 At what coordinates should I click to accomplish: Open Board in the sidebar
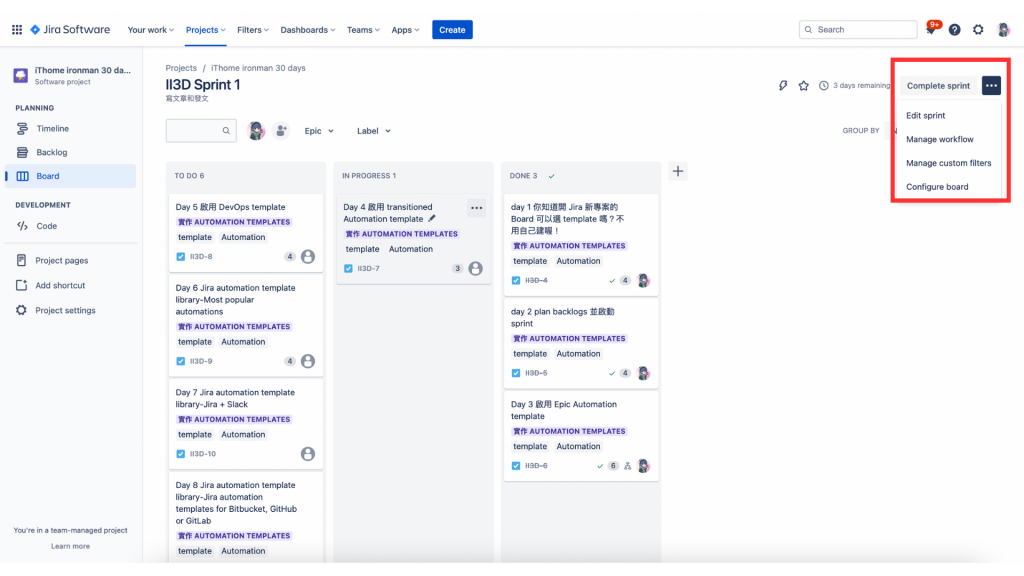click(x=71, y=176)
